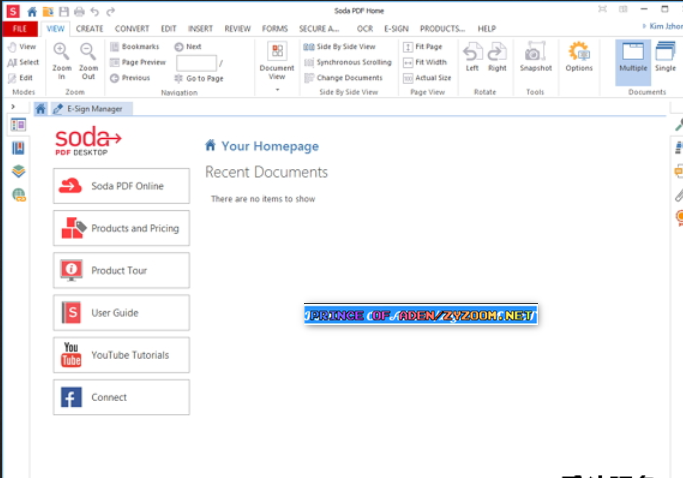Show Page Preview from ribbon

pyautogui.click(x=138, y=62)
